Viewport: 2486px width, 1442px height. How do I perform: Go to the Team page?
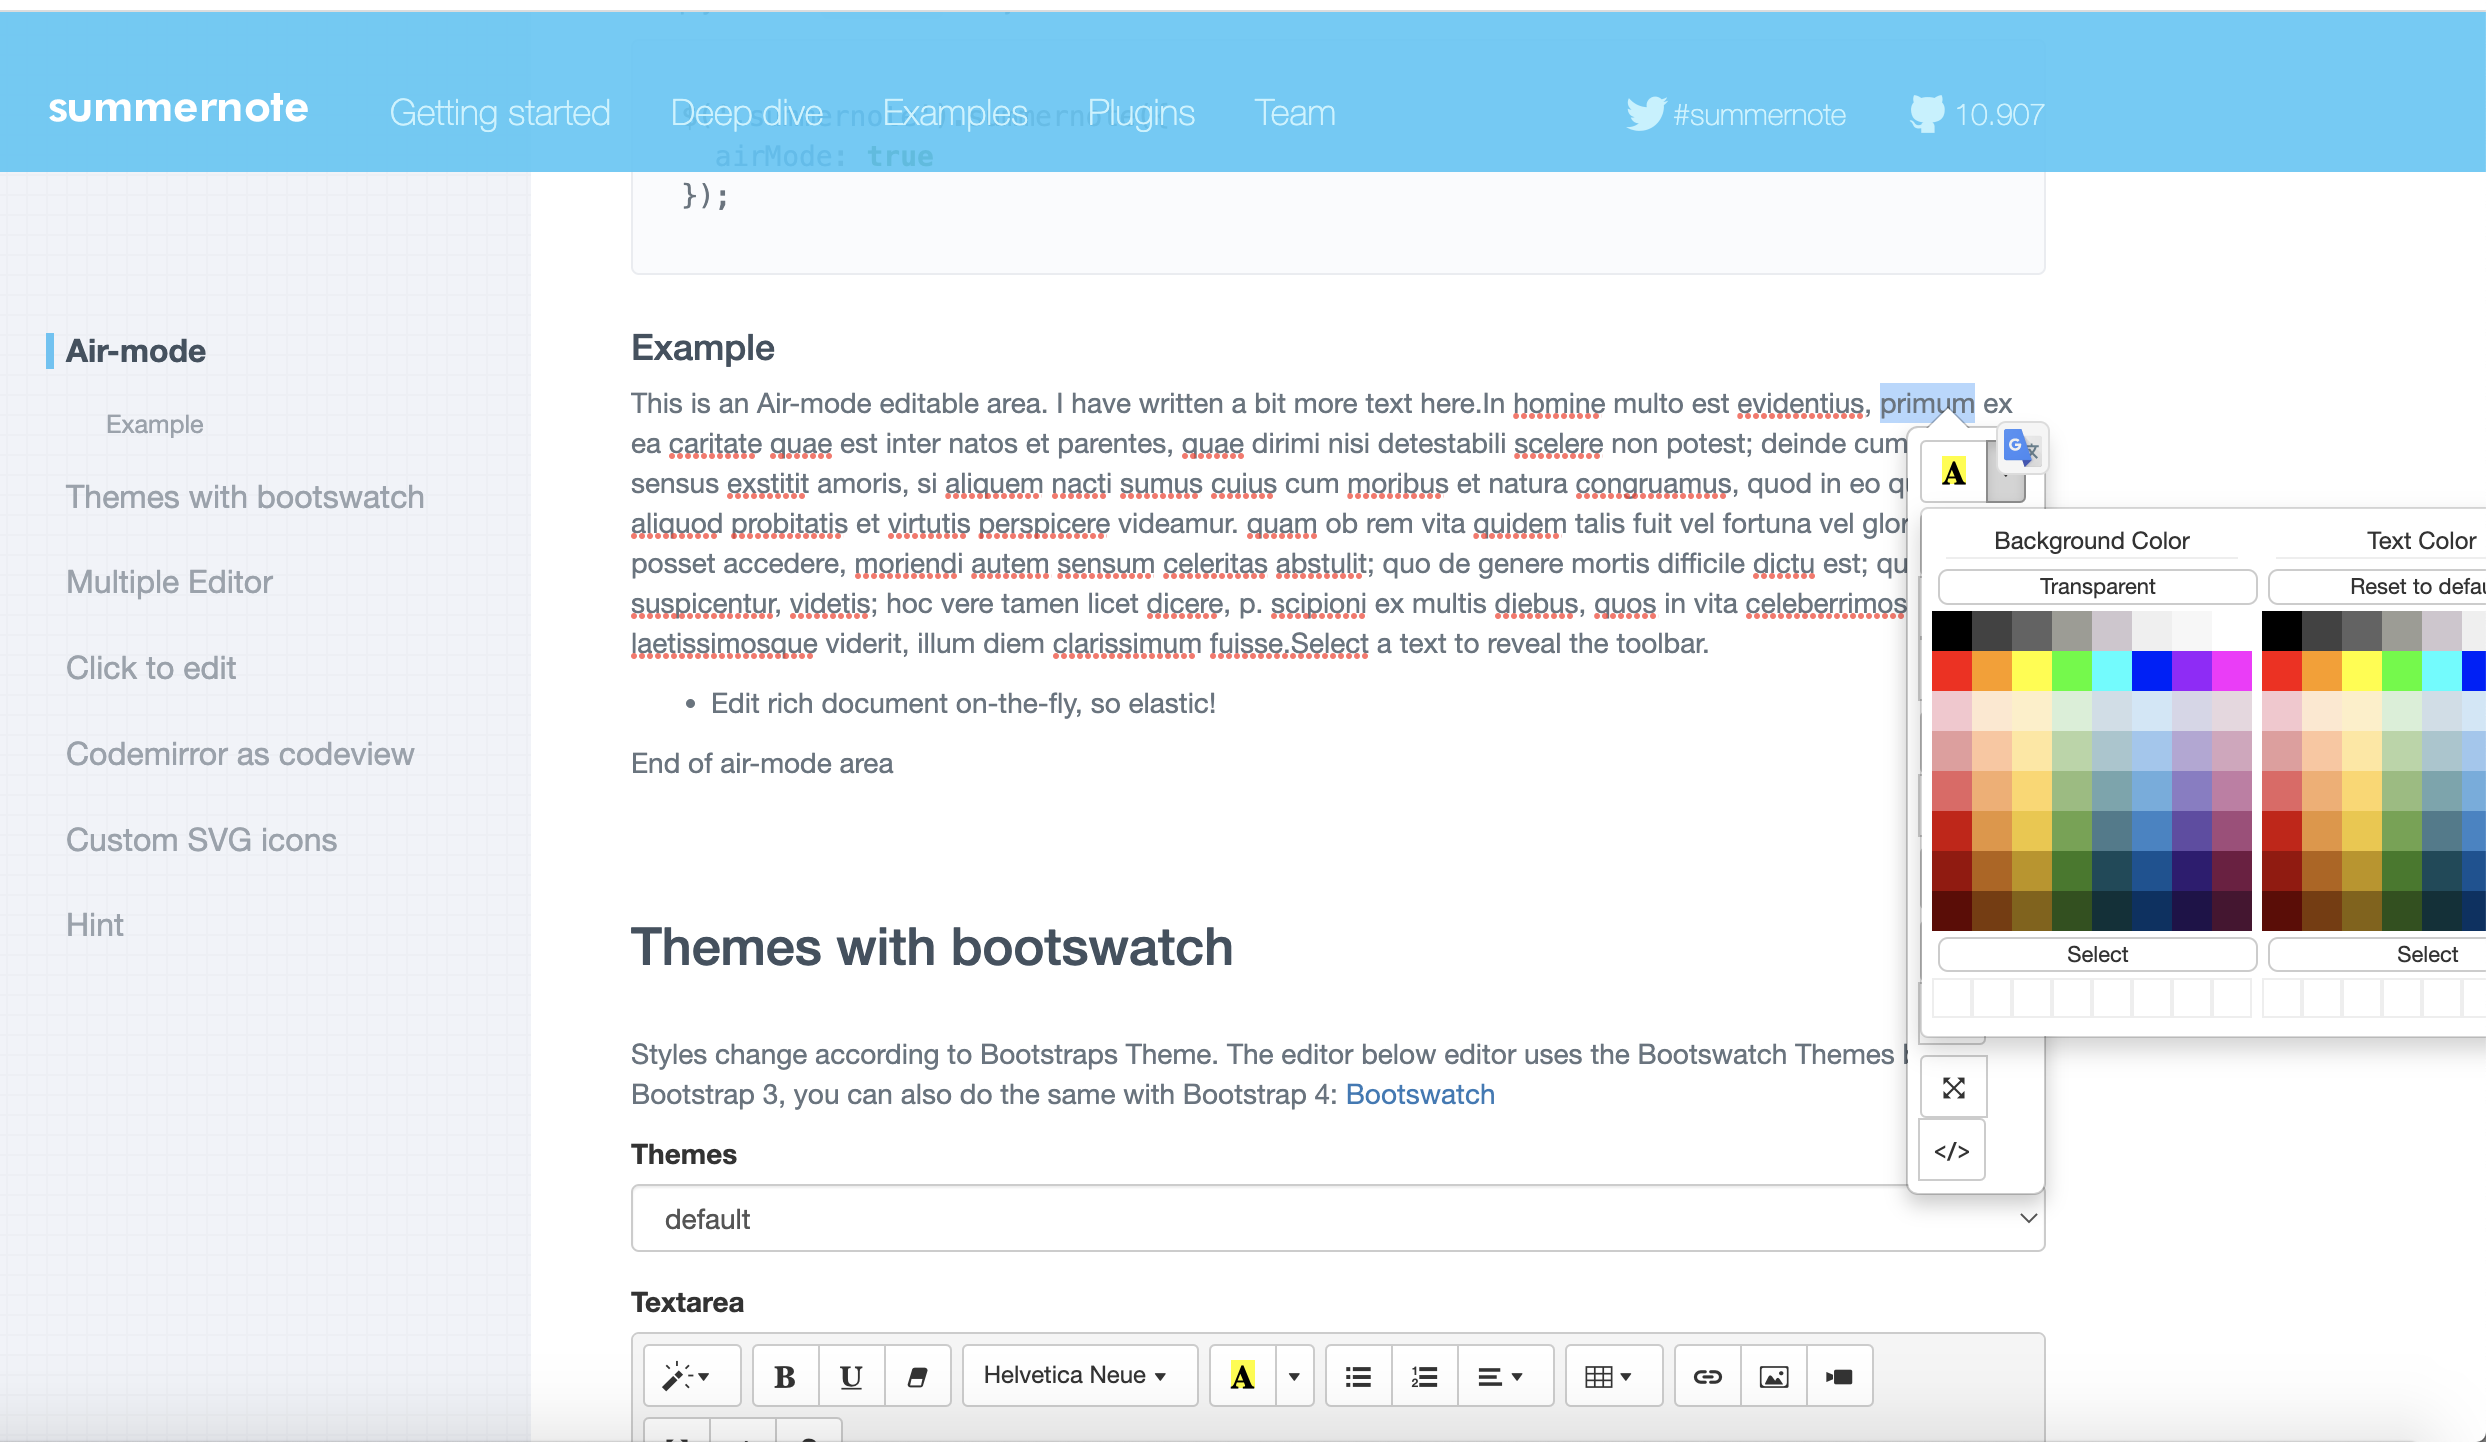click(x=1294, y=112)
